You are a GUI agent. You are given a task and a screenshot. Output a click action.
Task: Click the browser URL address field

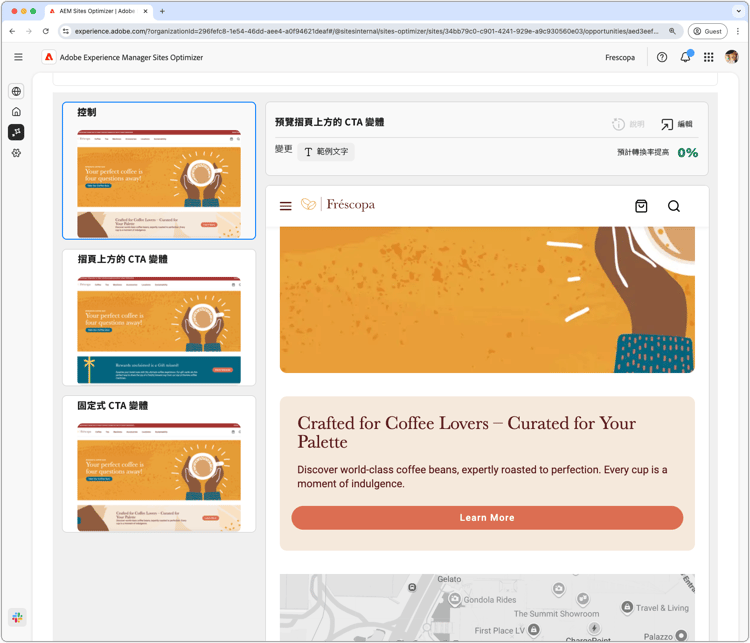pos(366,31)
